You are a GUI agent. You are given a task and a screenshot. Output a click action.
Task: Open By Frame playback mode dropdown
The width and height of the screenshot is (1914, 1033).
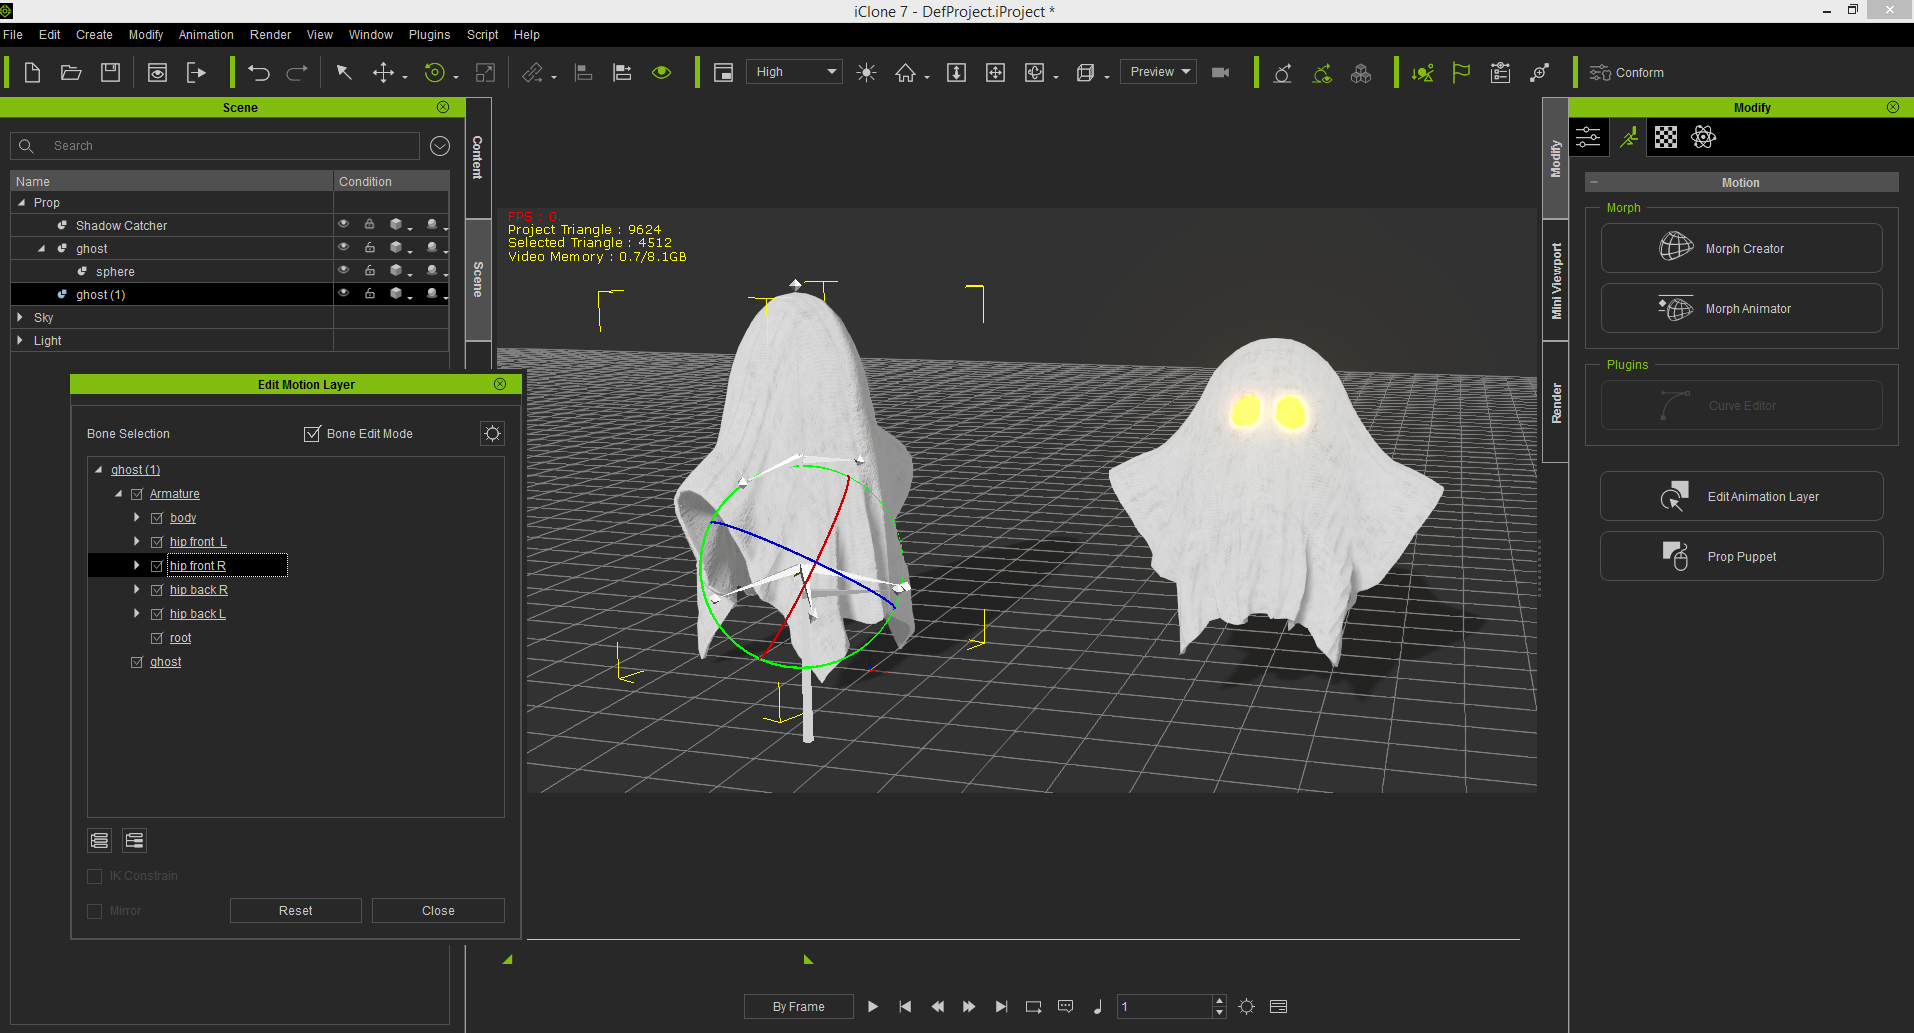798,1006
